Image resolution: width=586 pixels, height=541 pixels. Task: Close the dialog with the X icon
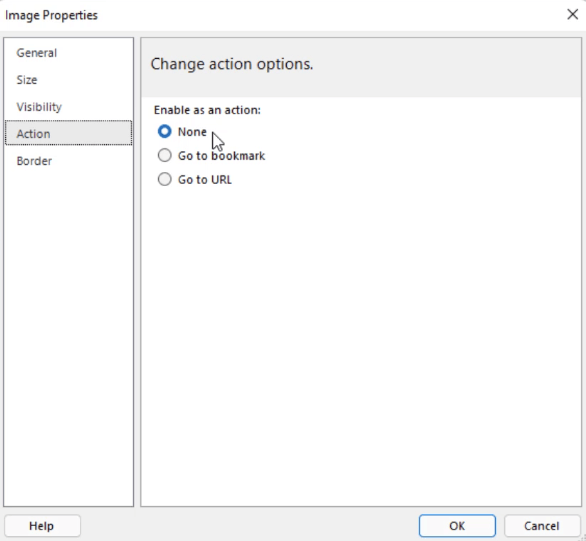pyautogui.click(x=573, y=15)
